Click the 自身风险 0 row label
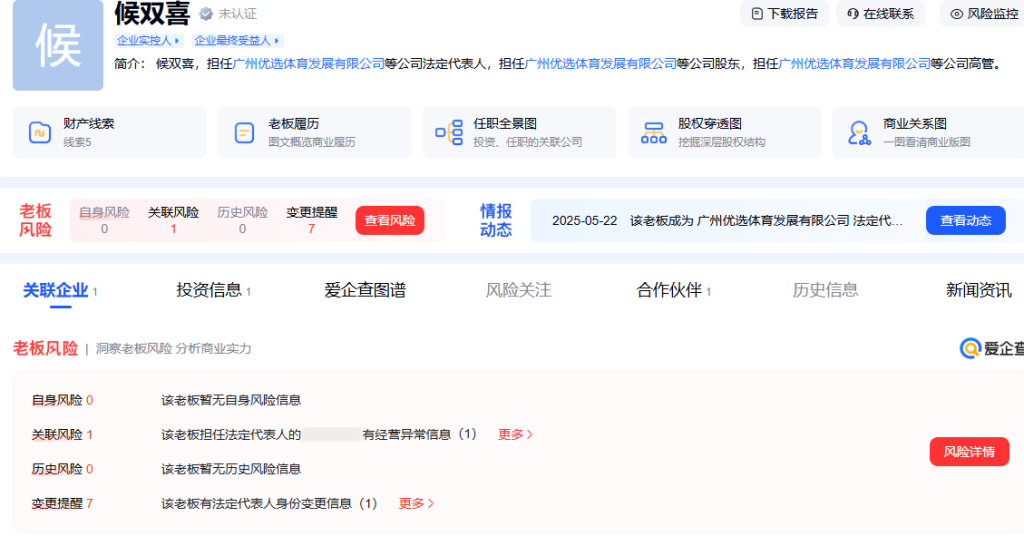 coord(62,400)
